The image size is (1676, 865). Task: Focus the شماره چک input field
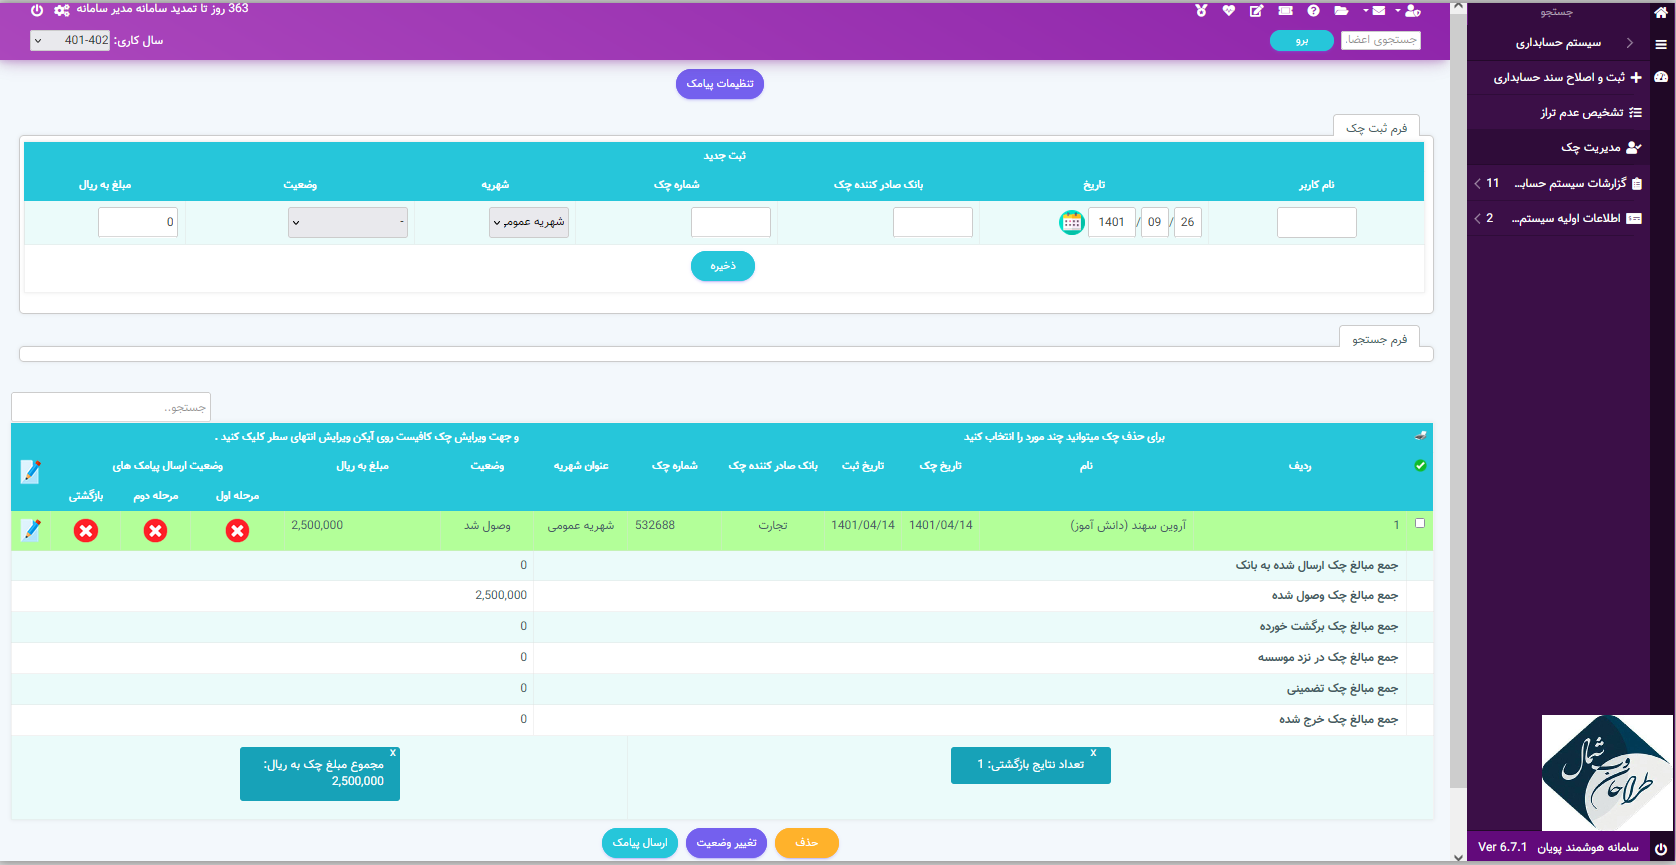click(x=731, y=222)
